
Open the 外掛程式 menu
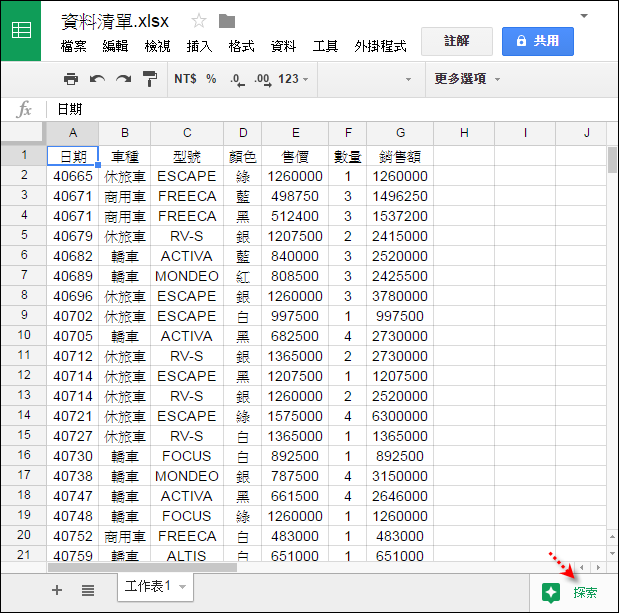click(380, 46)
